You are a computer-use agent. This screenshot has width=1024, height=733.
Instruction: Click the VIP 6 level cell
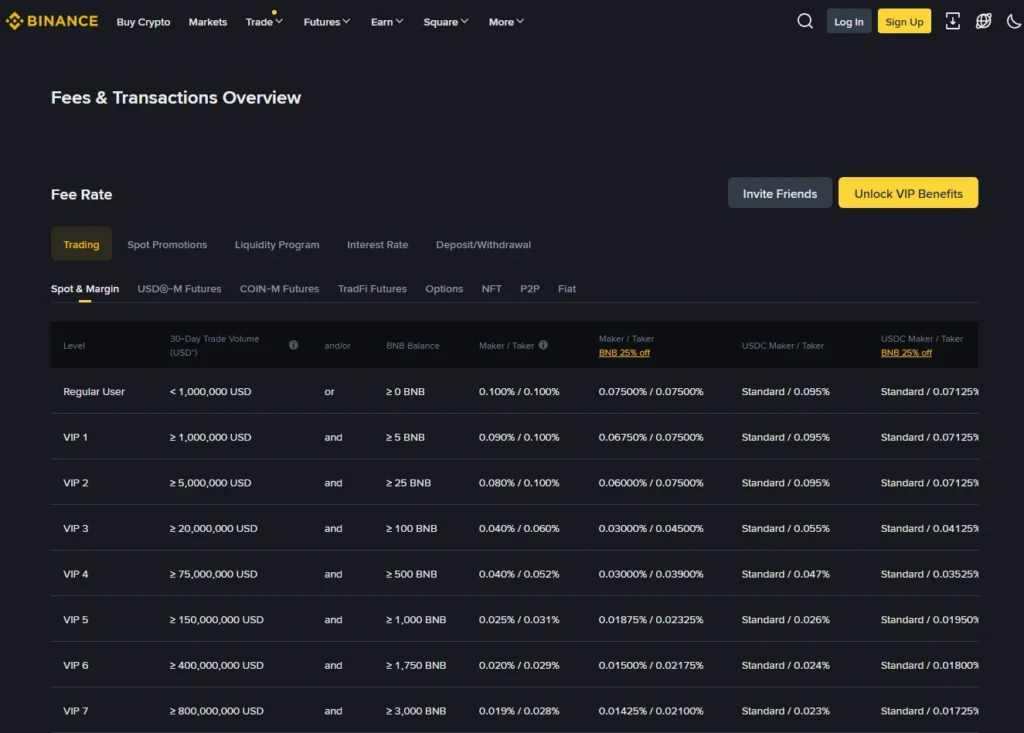(x=75, y=665)
